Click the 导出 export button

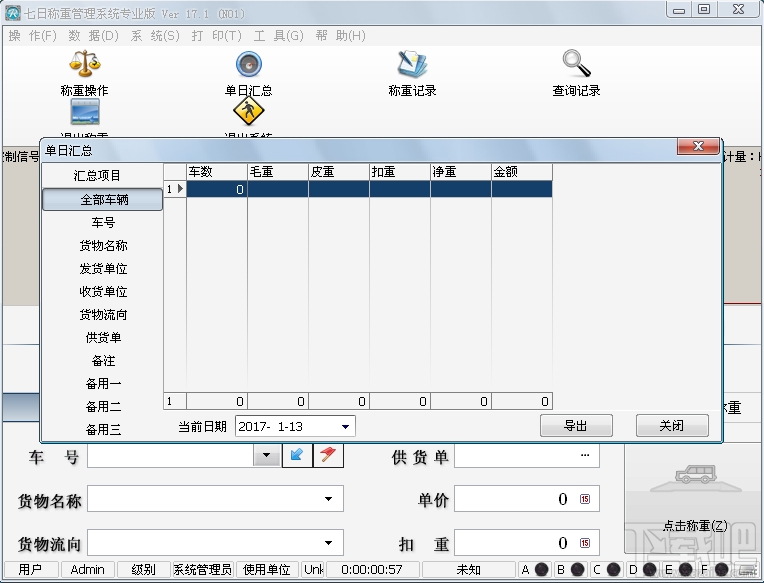576,426
